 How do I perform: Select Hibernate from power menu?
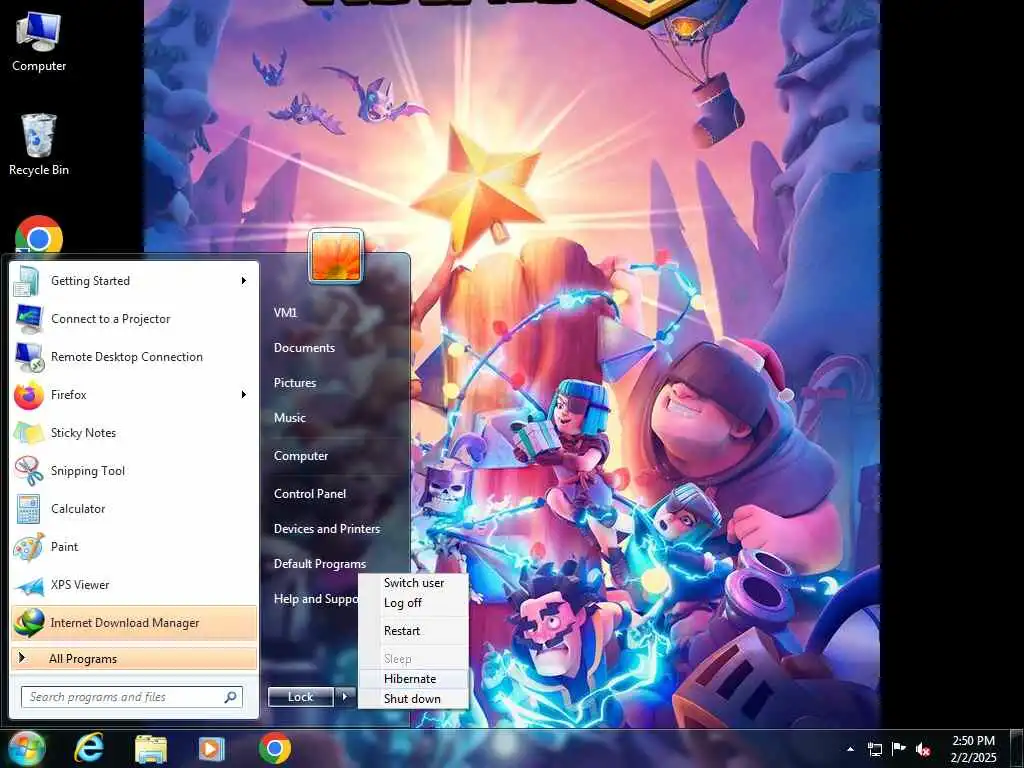click(x=413, y=679)
